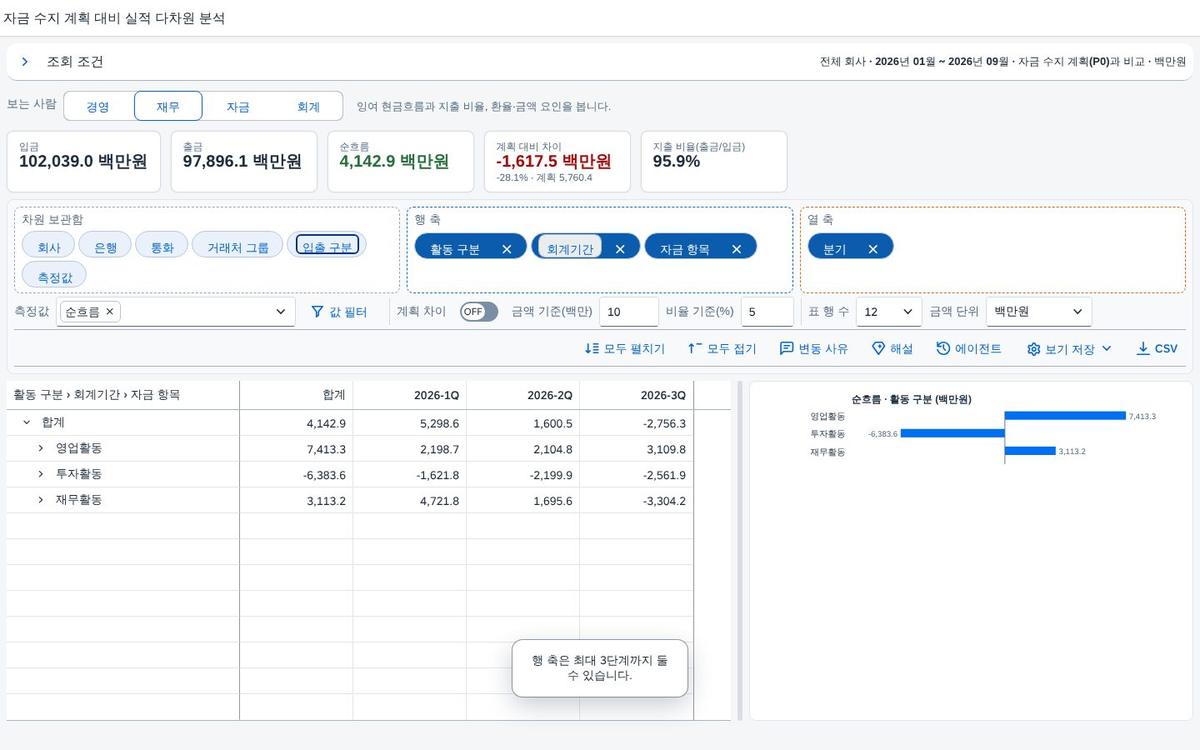Click the 투자활동 chart bar
Screen dimensions: 1200x750
point(953,433)
